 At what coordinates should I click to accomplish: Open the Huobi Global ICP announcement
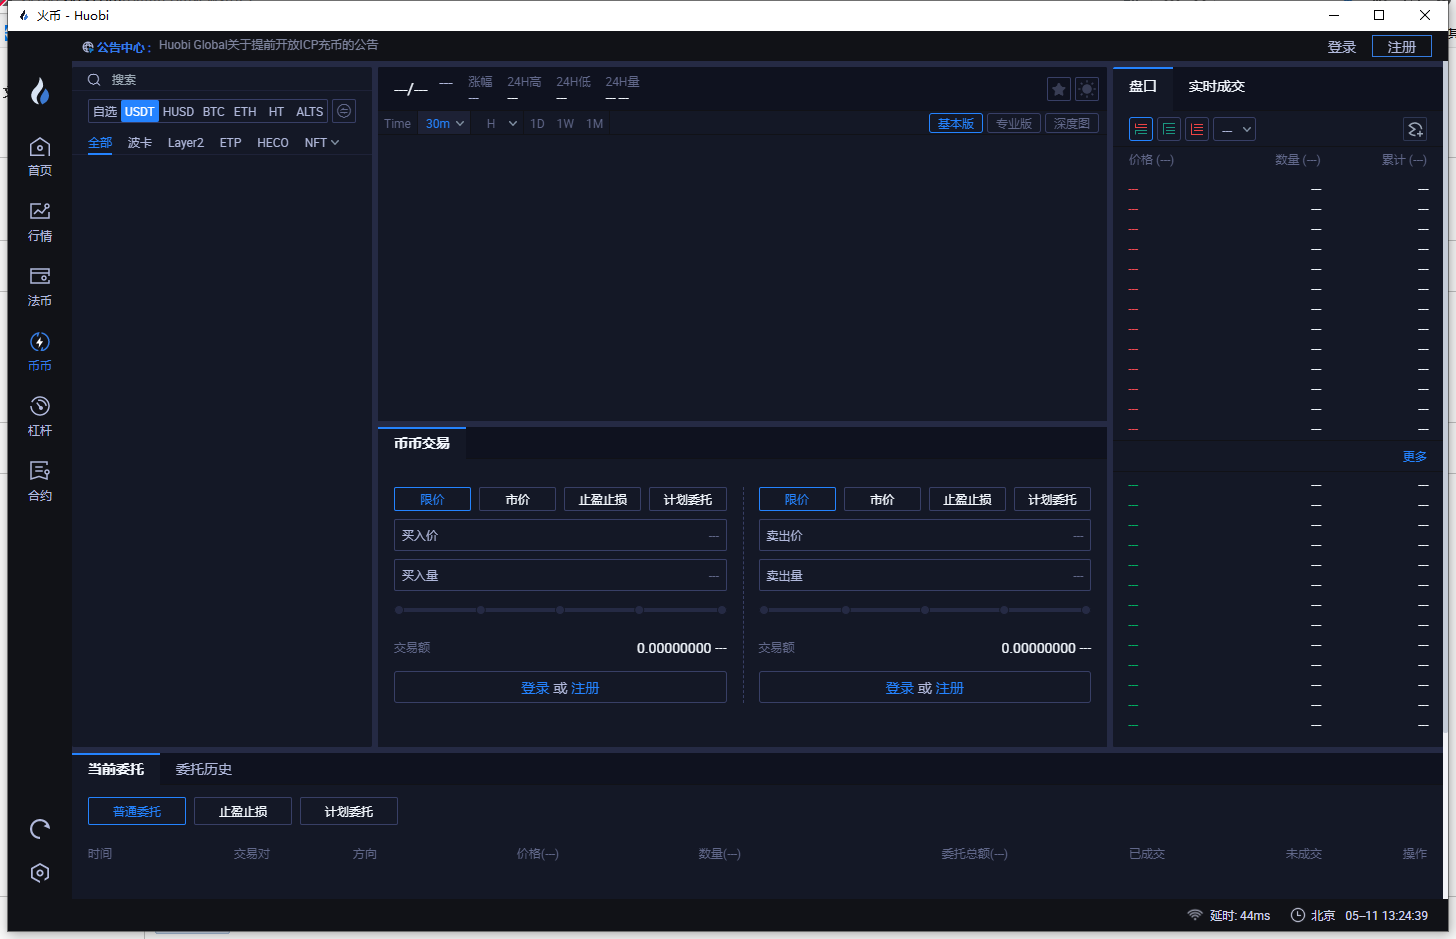coord(269,45)
